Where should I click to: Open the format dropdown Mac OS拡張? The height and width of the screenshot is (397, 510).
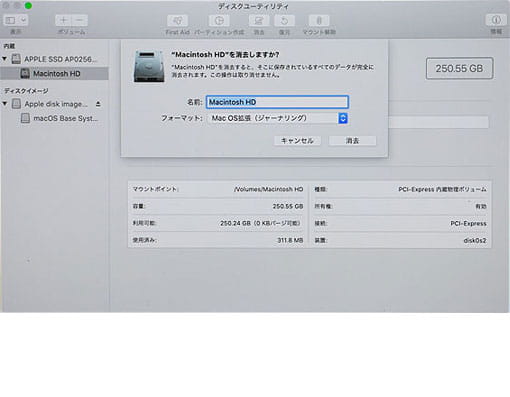(x=277, y=118)
